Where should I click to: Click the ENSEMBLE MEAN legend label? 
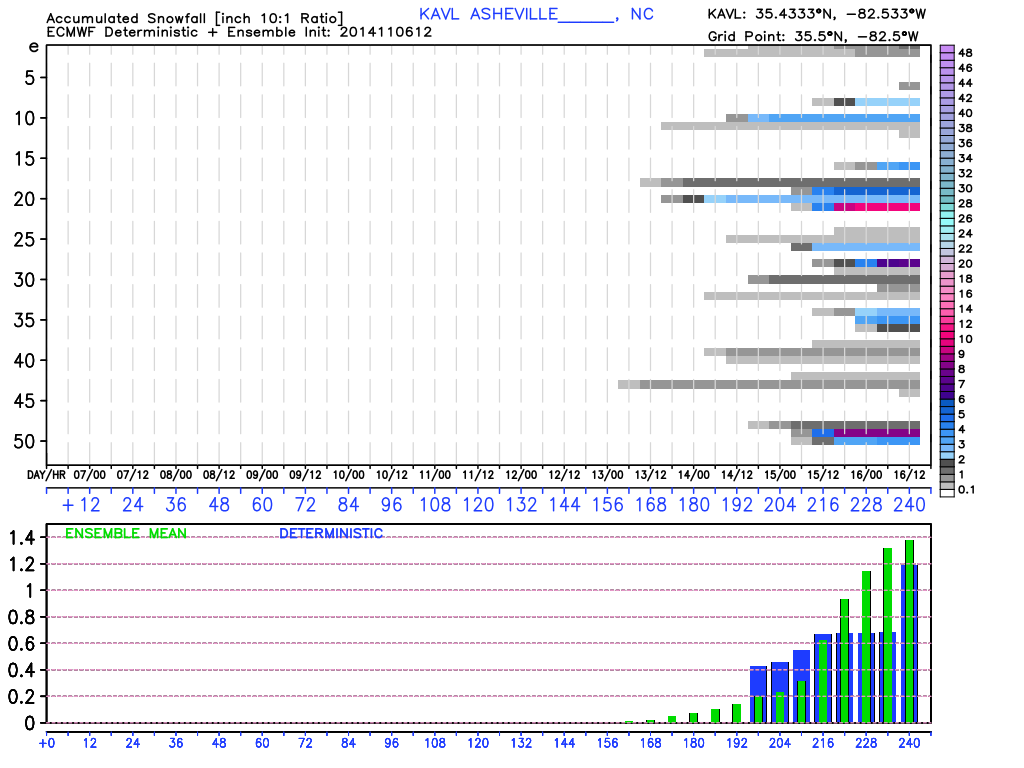[x=125, y=533]
